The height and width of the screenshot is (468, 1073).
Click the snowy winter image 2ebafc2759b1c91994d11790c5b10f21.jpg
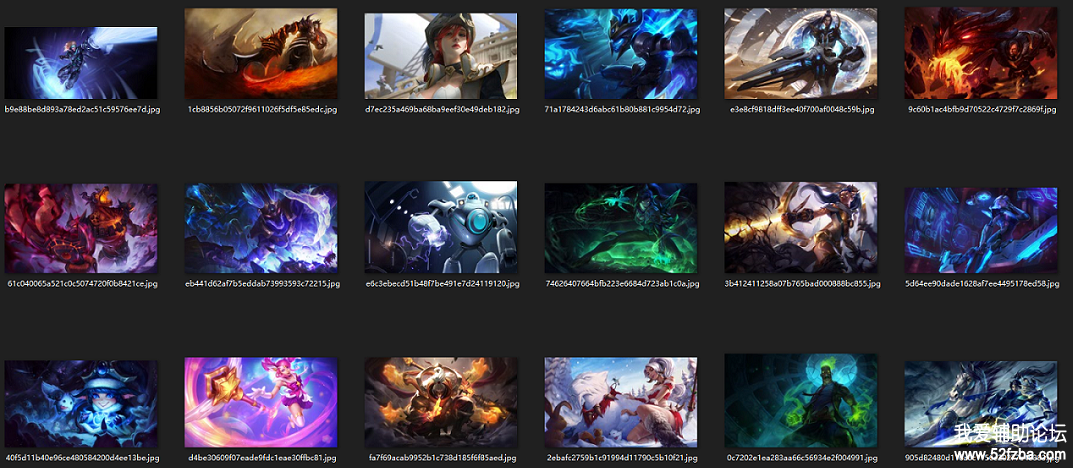pyautogui.click(x=621, y=404)
